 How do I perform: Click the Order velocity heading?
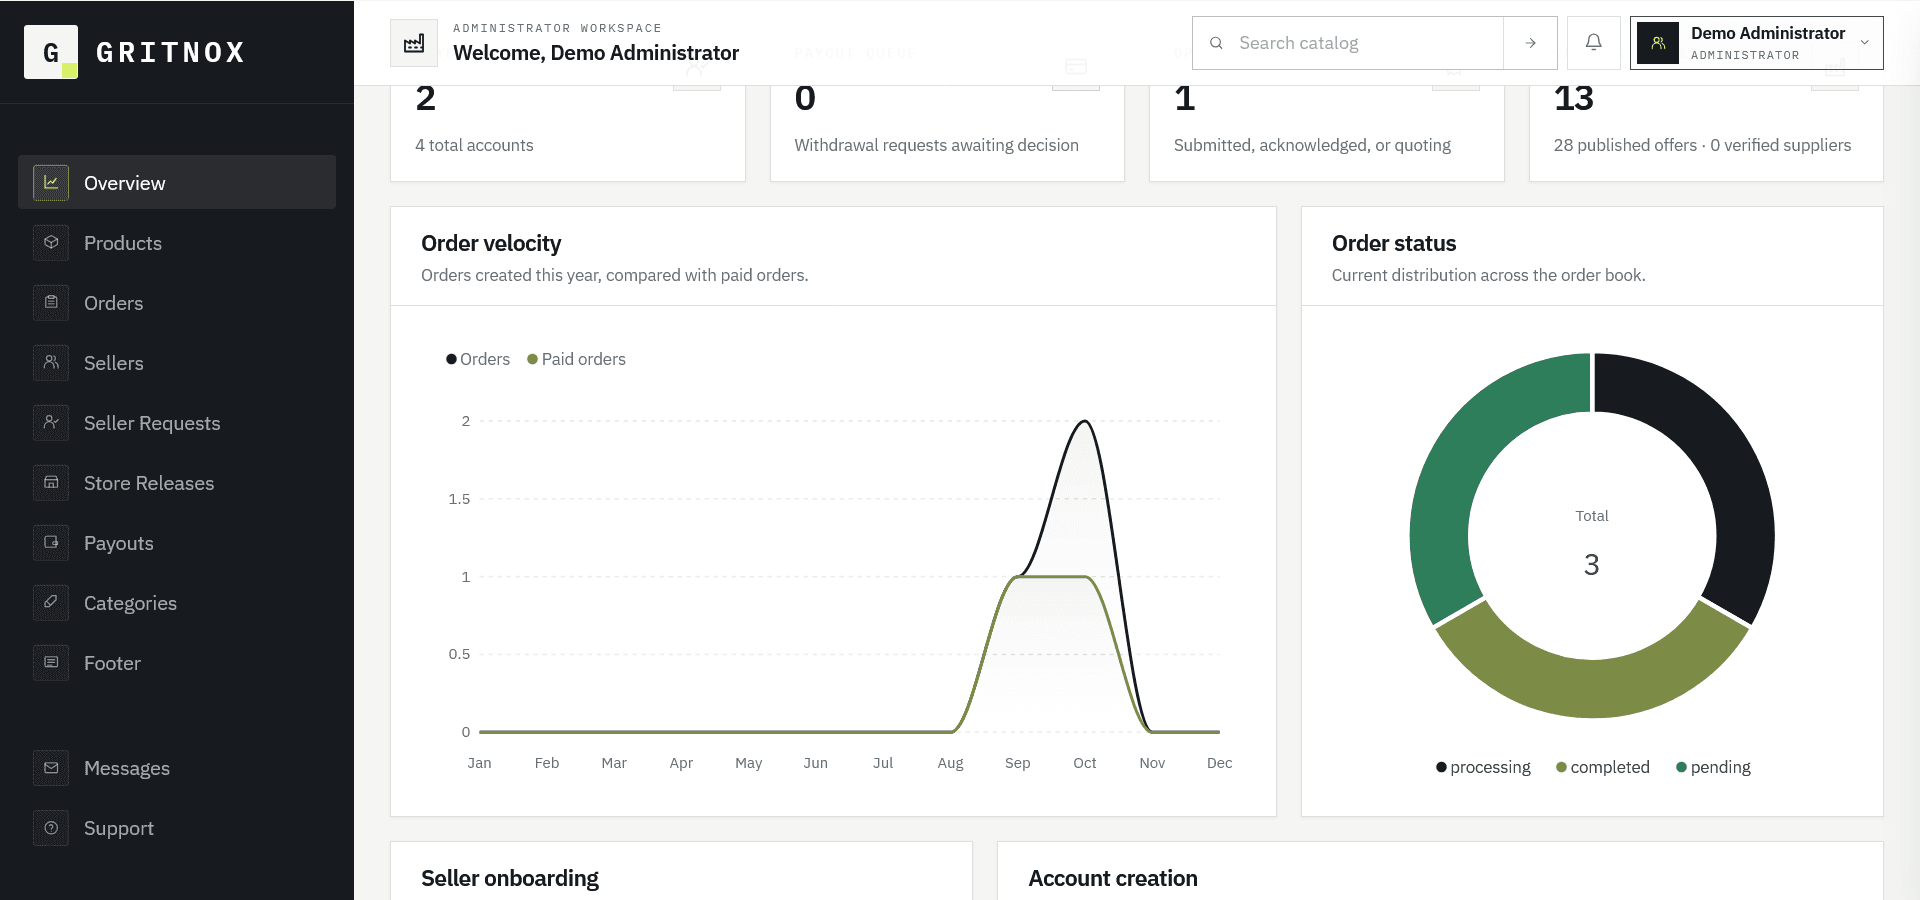point(491,243)
